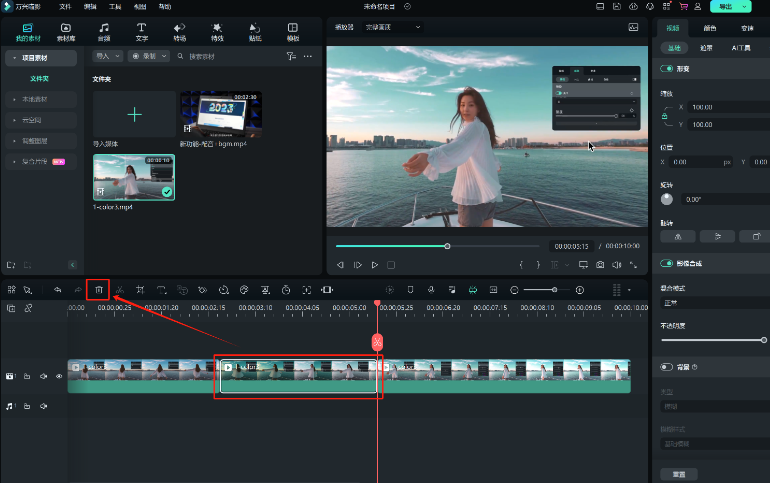This screenshot has height=483, width=770.
Task: Hide video track 1 using eye icon
Action: pos(59,376)
